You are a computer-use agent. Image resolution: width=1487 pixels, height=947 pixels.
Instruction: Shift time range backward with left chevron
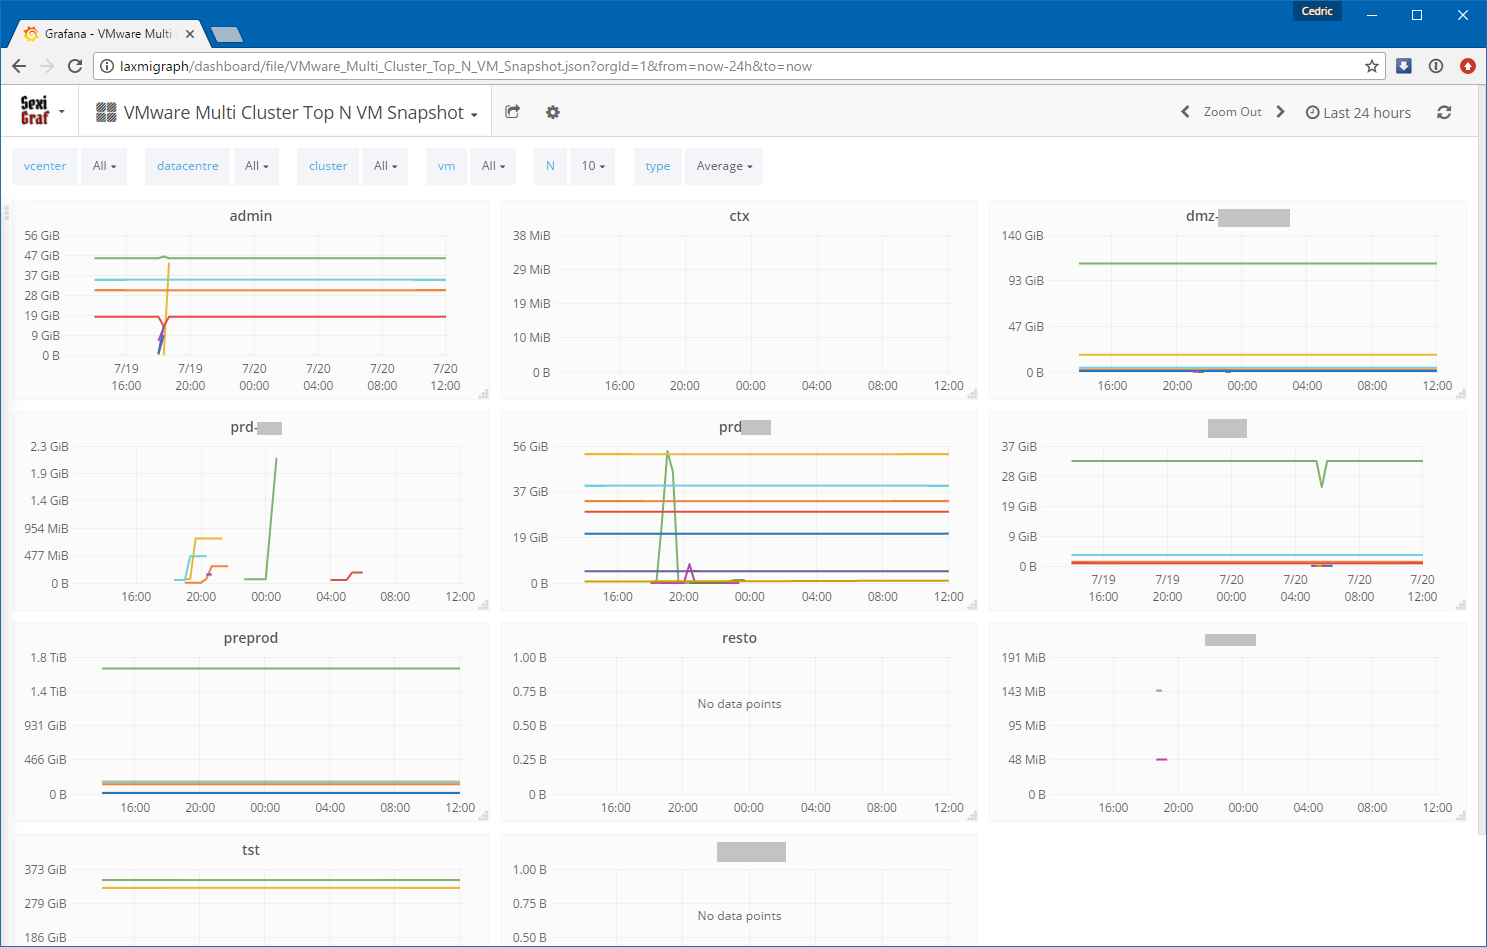1185,112
